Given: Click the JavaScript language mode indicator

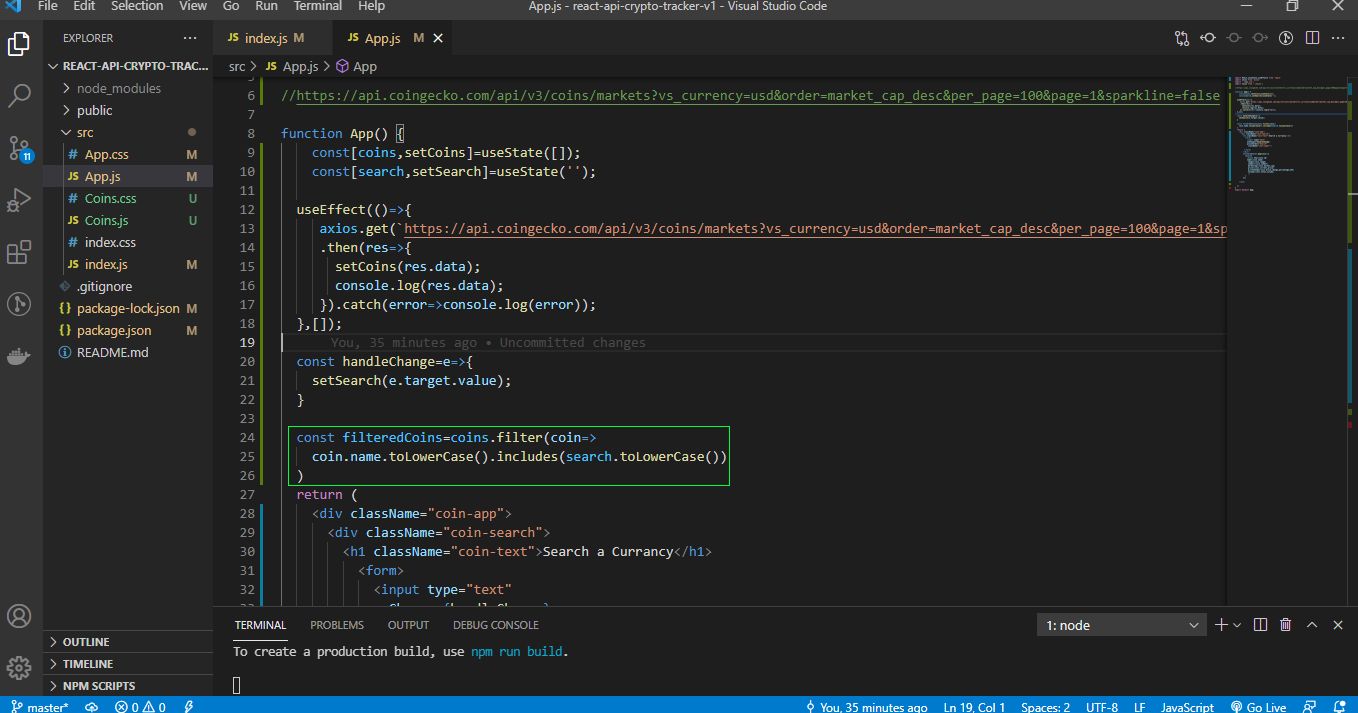Looking at the screenshot, I should (x=1187, y=707).
